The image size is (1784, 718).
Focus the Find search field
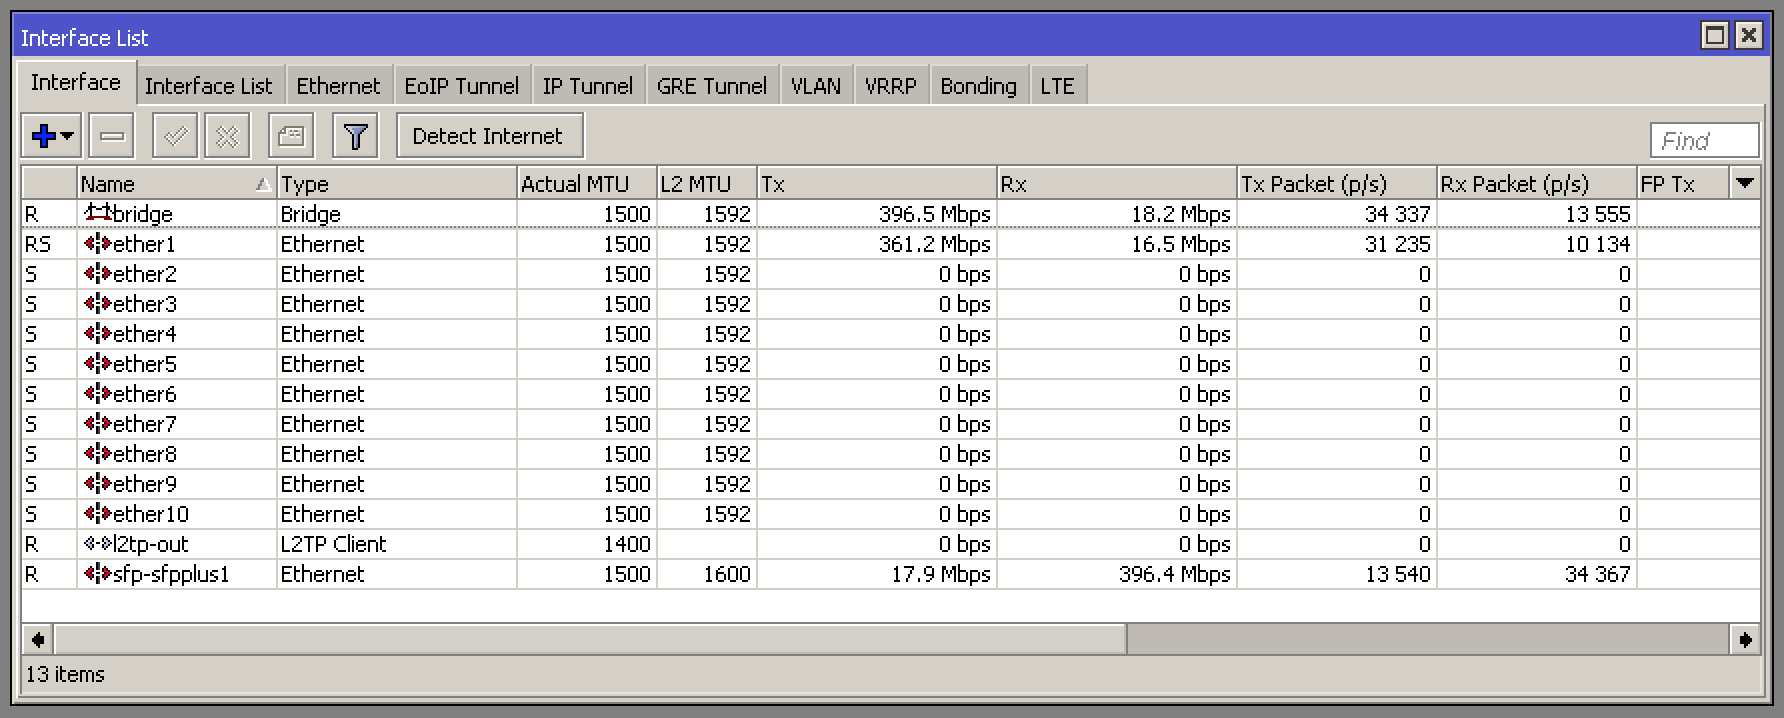point(1704,141)
